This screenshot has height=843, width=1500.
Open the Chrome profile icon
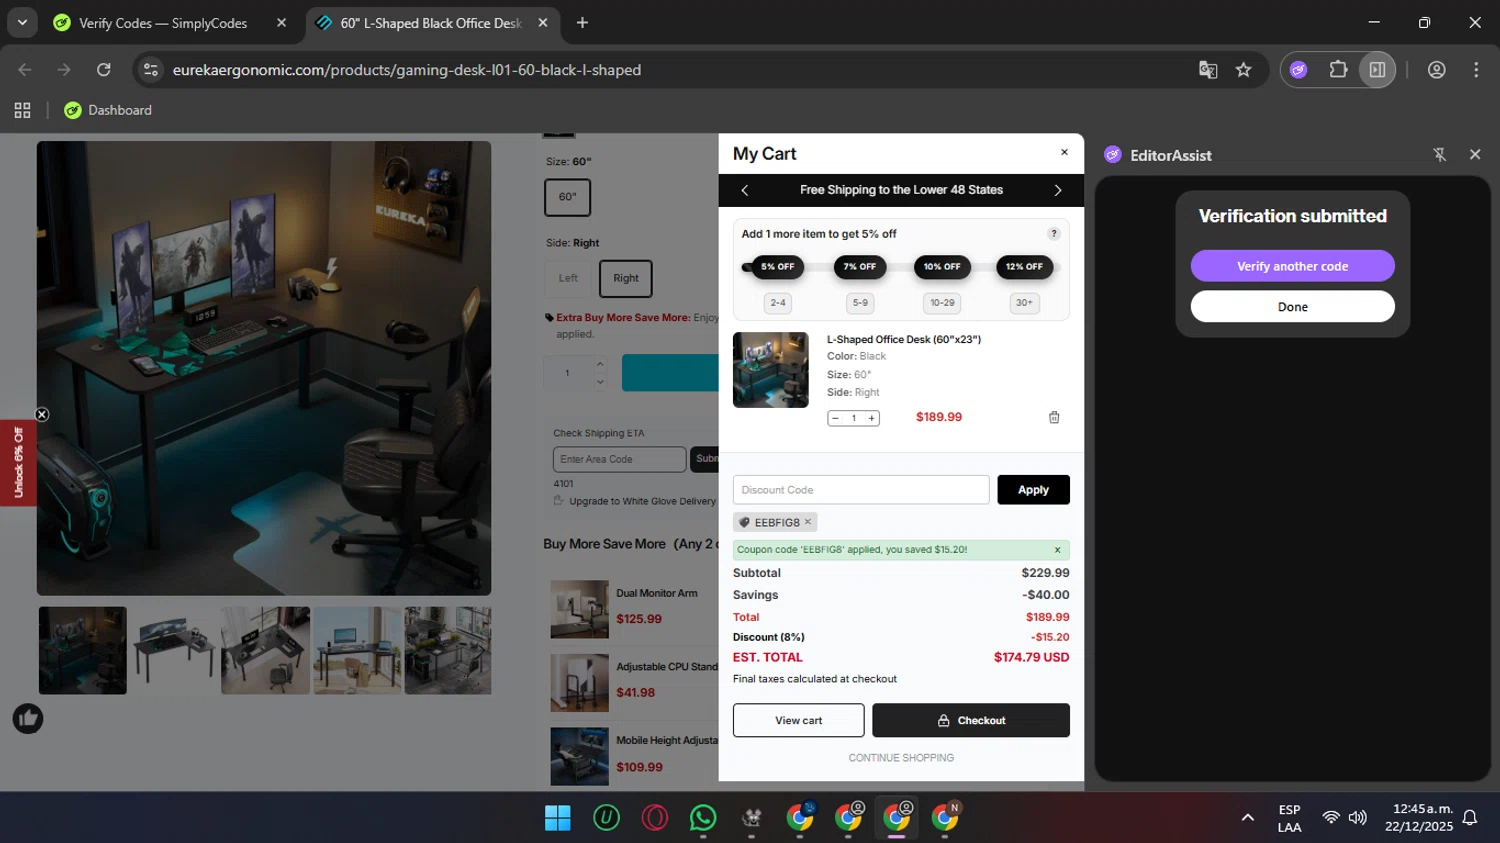pos(1437,70)
